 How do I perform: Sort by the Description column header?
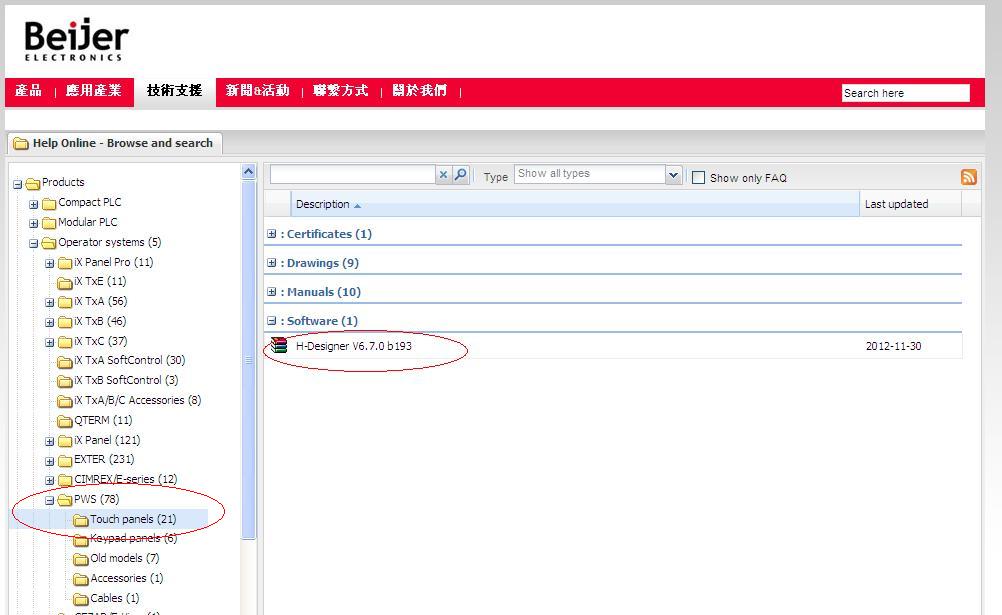tap(323, 204)
